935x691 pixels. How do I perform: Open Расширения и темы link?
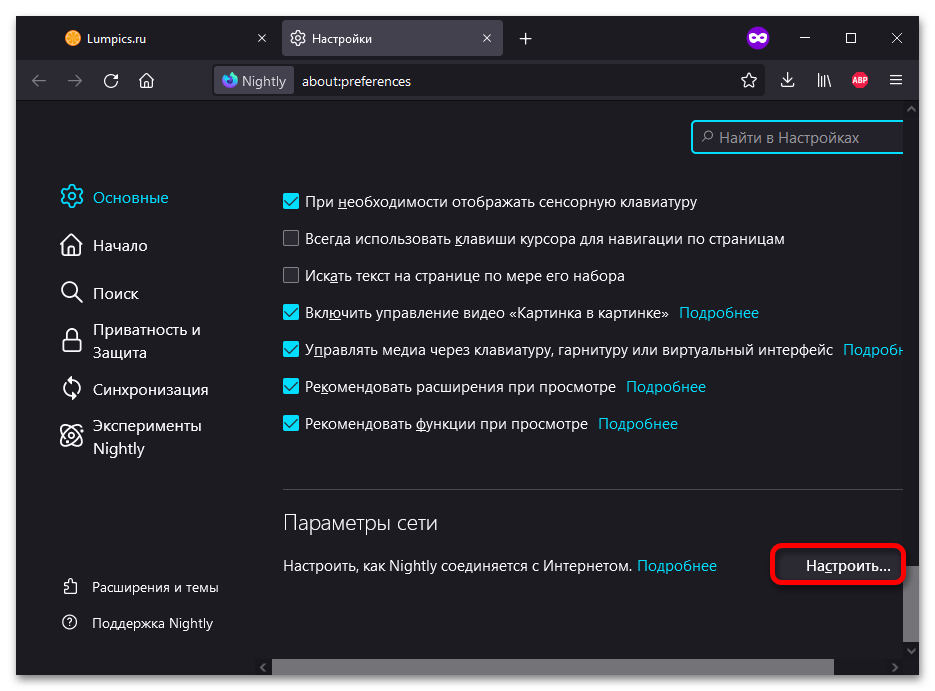coord(141,587)
